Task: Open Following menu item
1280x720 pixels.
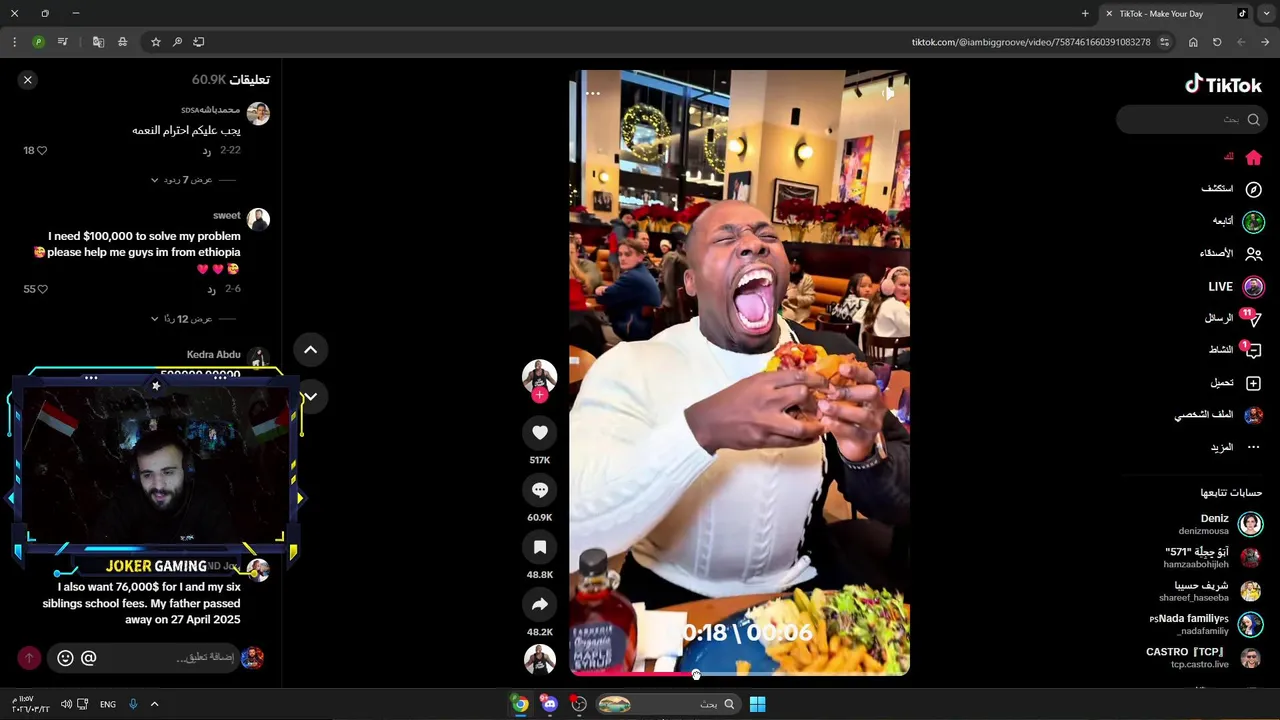Action: tap(1238, 221)
